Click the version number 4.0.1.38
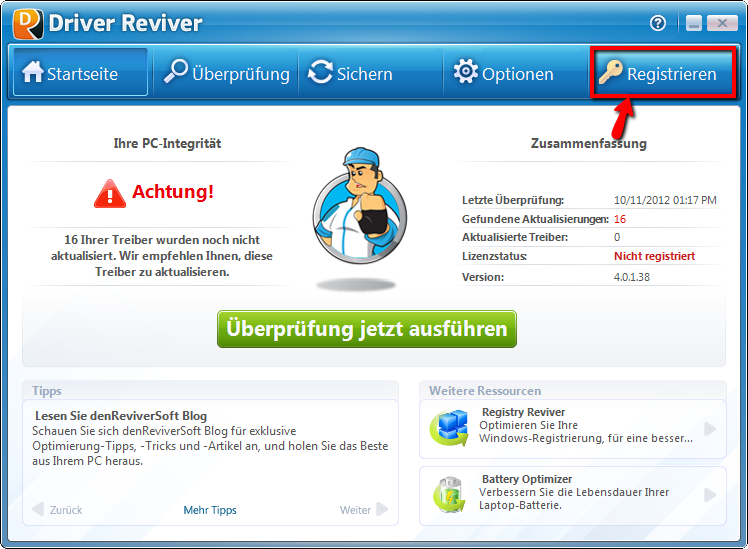Screen dimensions: 748x549 click(x=632, y=277)
